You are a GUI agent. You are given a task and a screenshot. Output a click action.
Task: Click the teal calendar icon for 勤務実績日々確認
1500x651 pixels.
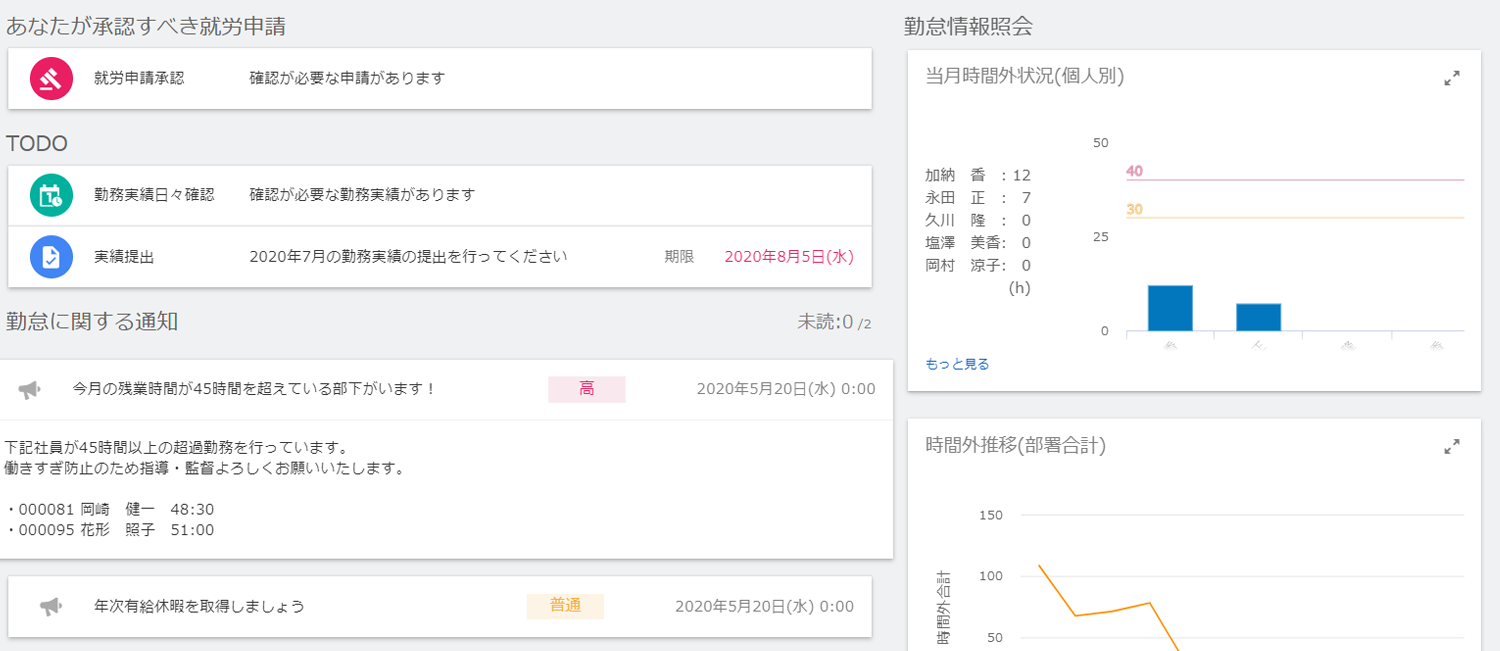[51, 195]
